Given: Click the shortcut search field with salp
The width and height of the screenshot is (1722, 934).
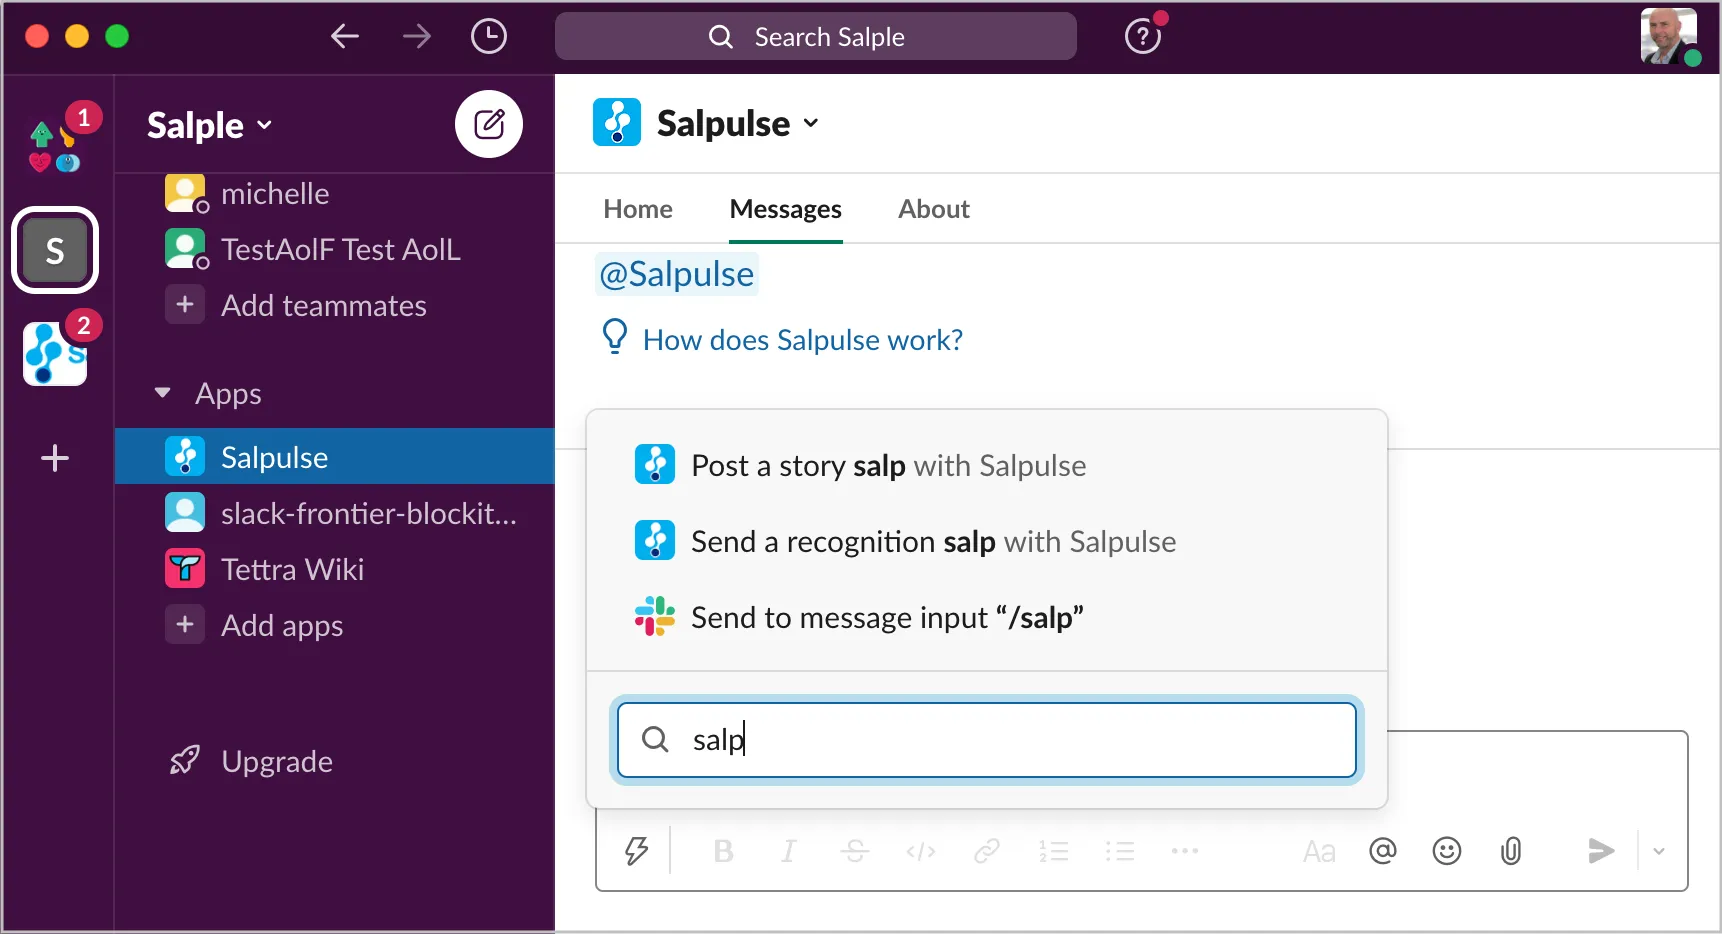Looking at the screenshot, I should click(x=987, y=740).
